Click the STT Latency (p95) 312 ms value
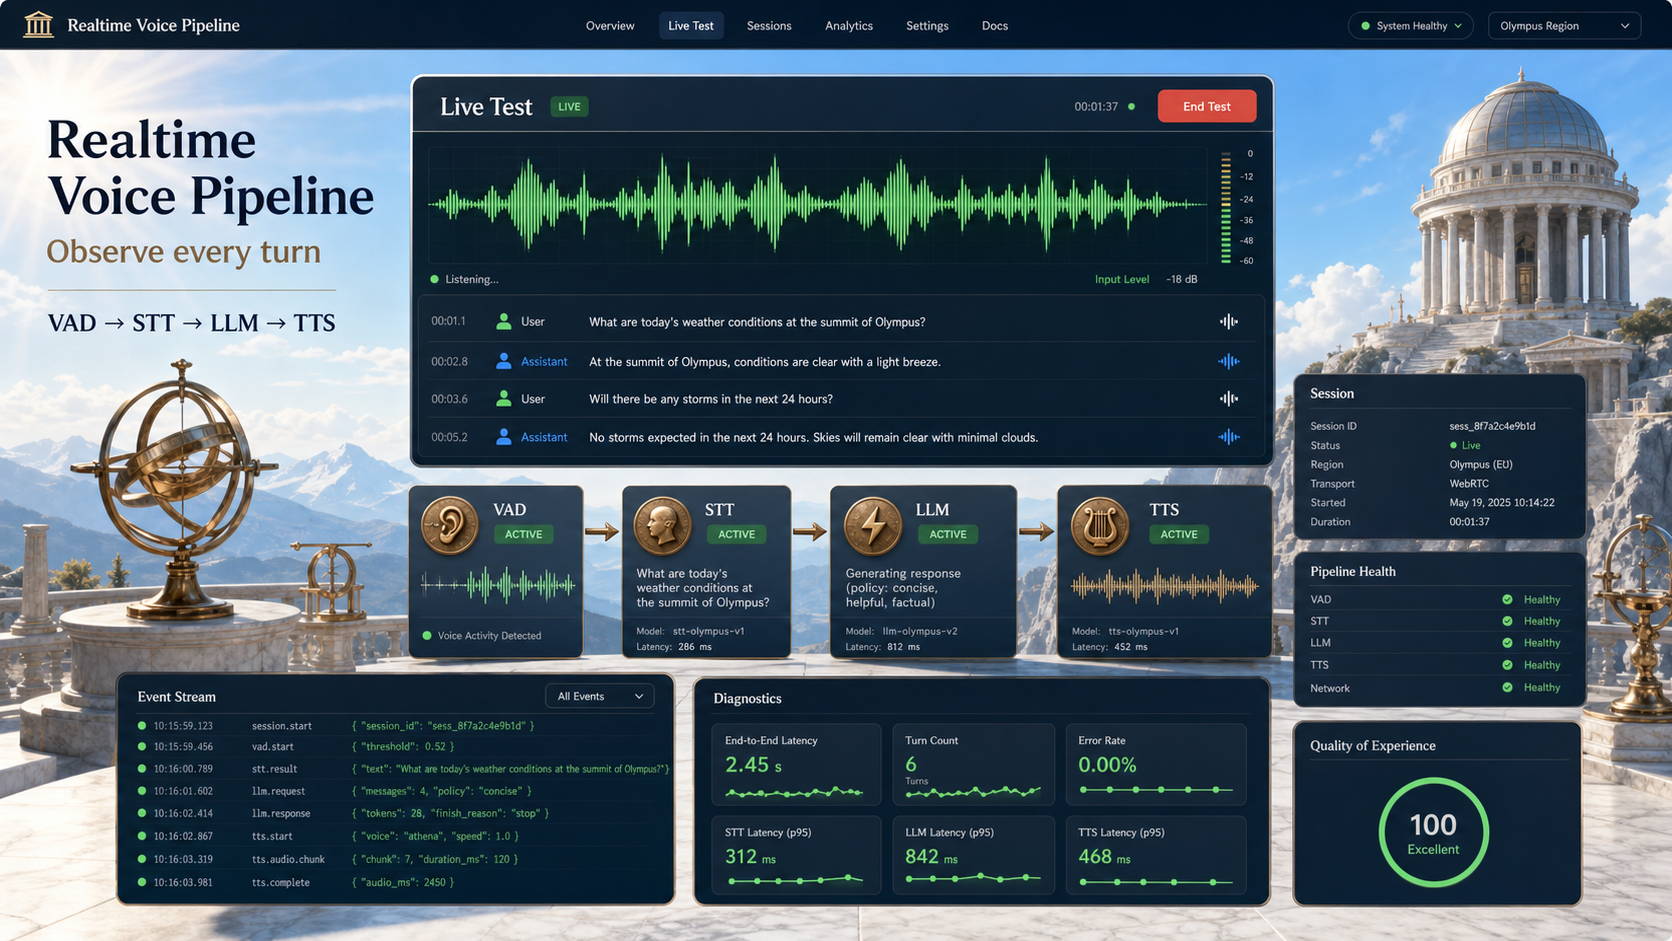The height and width of the screenshot is (941, 1672). click(750, 857)
